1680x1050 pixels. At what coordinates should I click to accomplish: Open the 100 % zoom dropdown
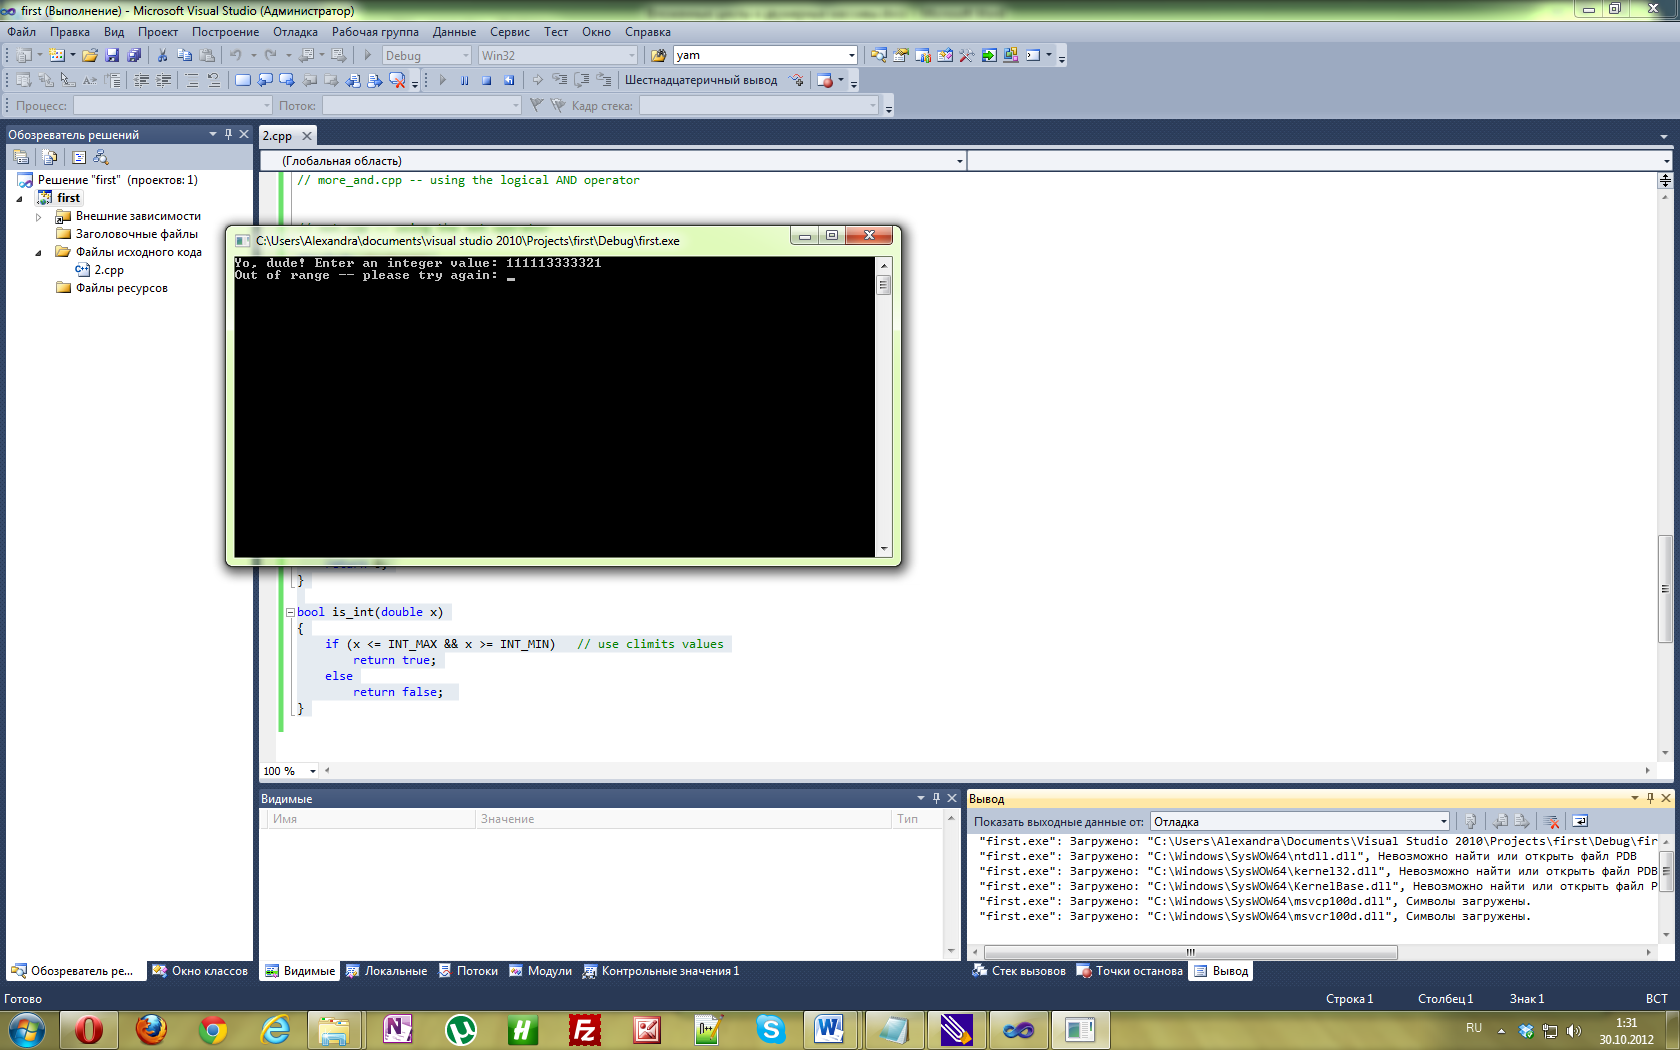point(289,771)
